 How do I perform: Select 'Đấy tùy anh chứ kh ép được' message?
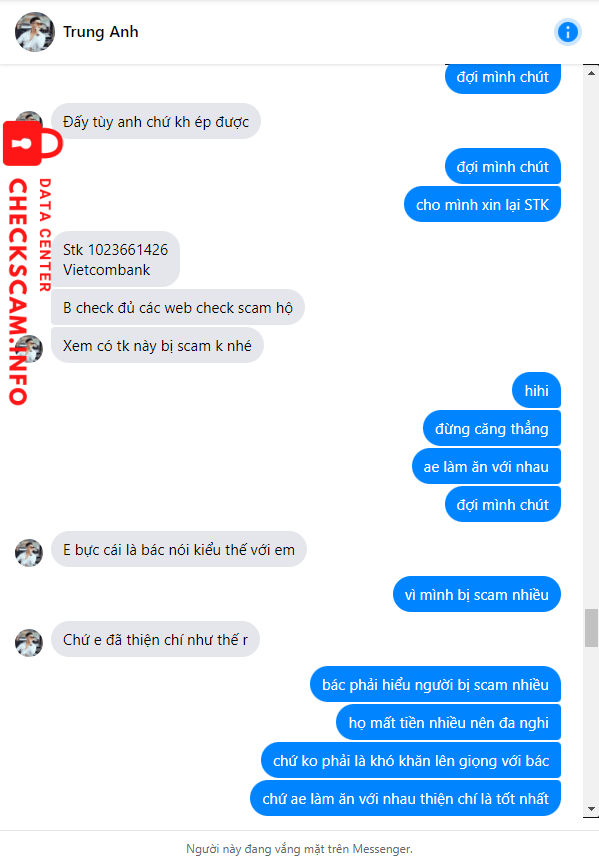[x=156, y=121]
